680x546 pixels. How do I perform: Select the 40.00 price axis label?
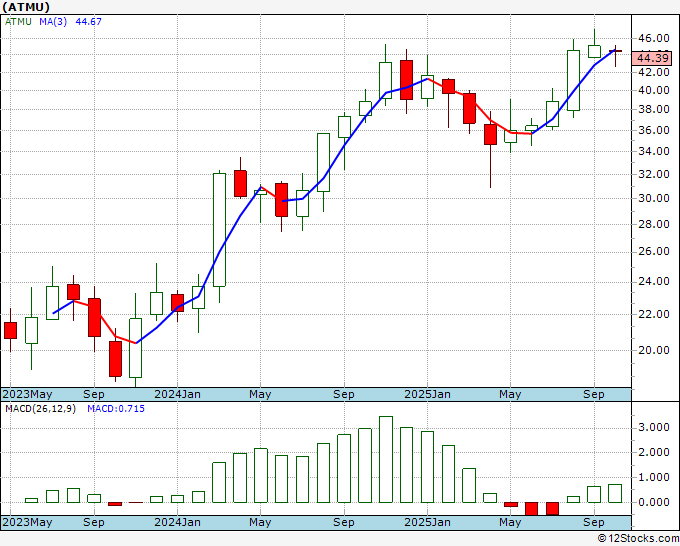(x=654, y=90)
